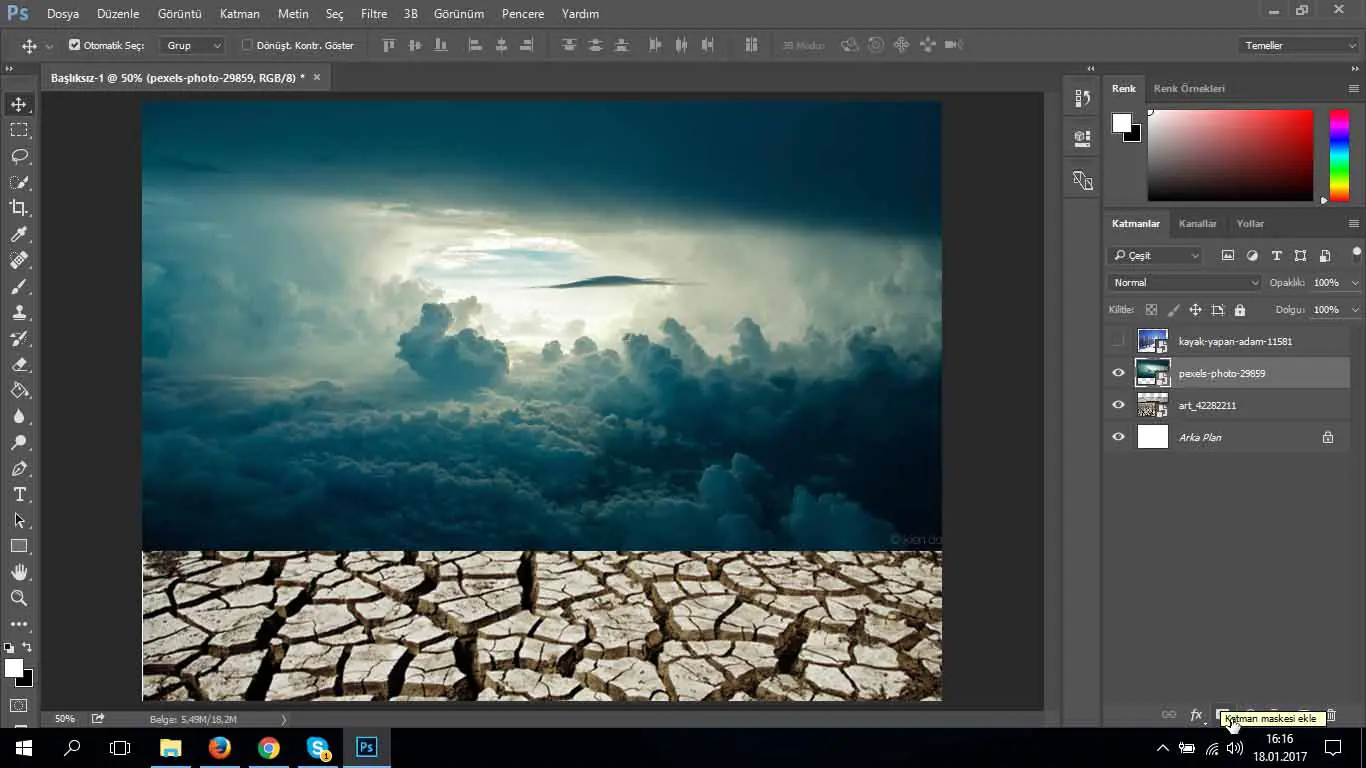Select the Lasso tool

tap(19, 156)
